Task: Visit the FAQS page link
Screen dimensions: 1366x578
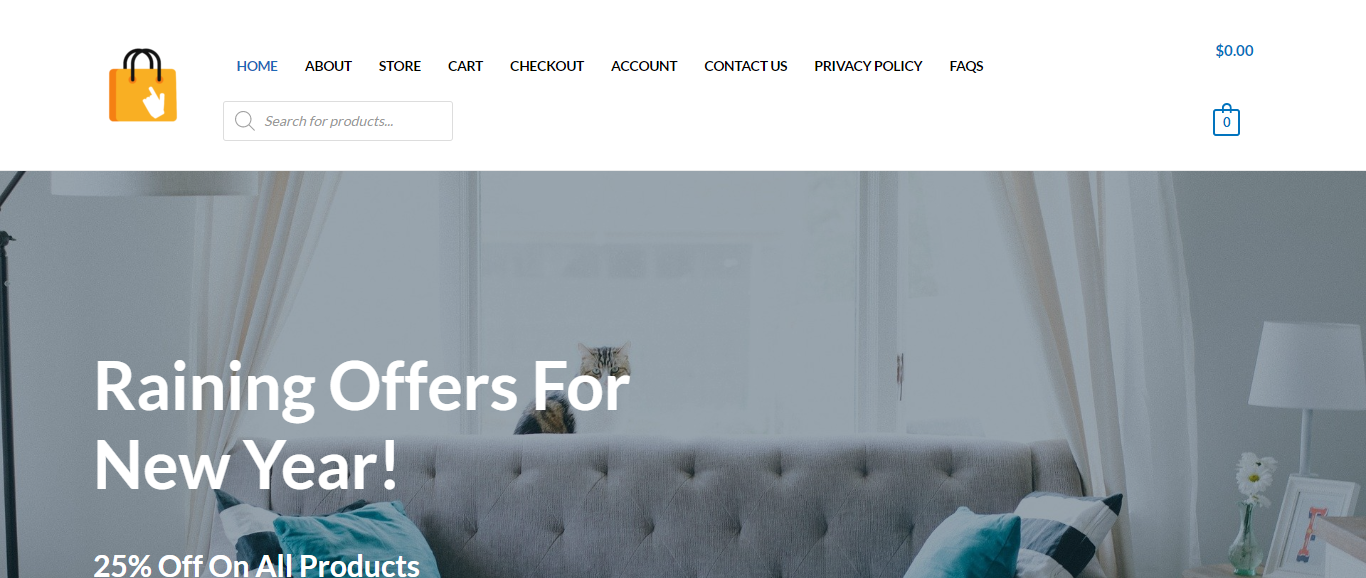Action: tap(966, 66)
